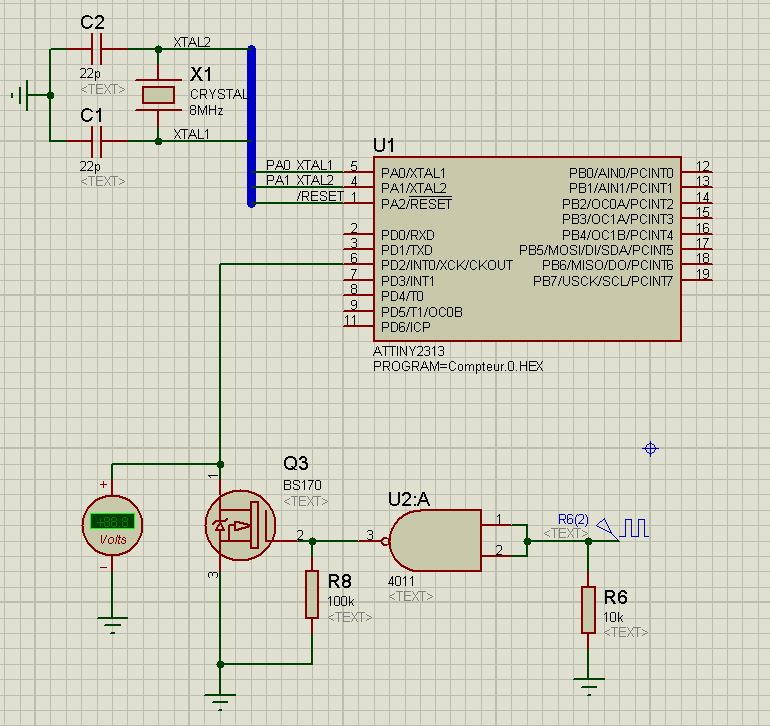
Task: Click the C2 capacitor symbol
Action: (x=96, y=49)
